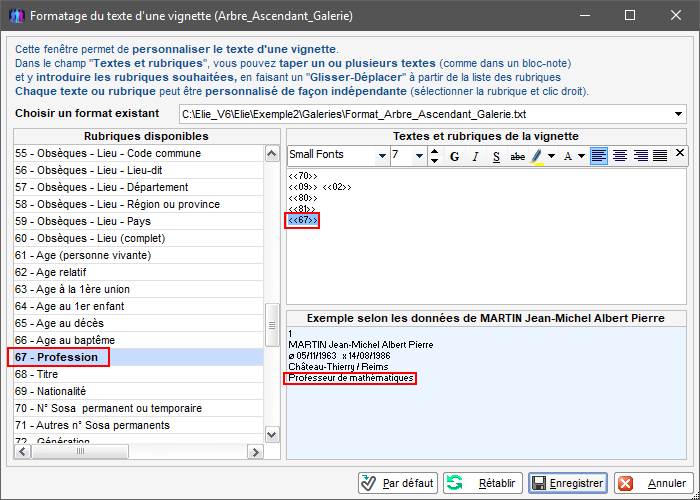700x500 pixels.
Task: Click the <<81>> tag in editor
Action: (x=302, y=208)
